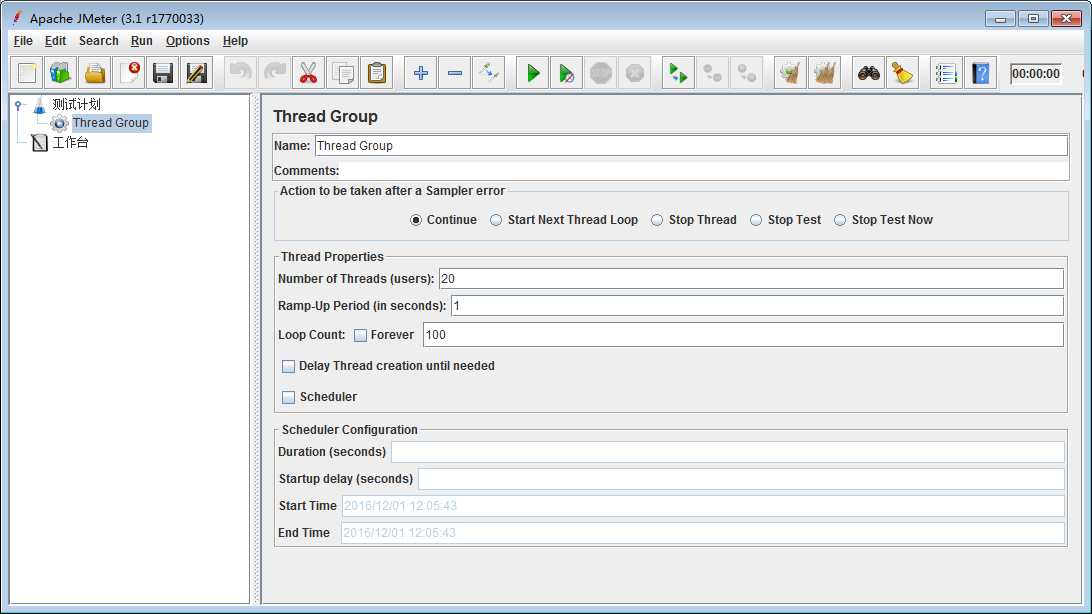Image resolution: width=1092 pixels, height=614 pixels.
Task: Click Remote Shutdown All icon
Action: click(x=747, y=73)
